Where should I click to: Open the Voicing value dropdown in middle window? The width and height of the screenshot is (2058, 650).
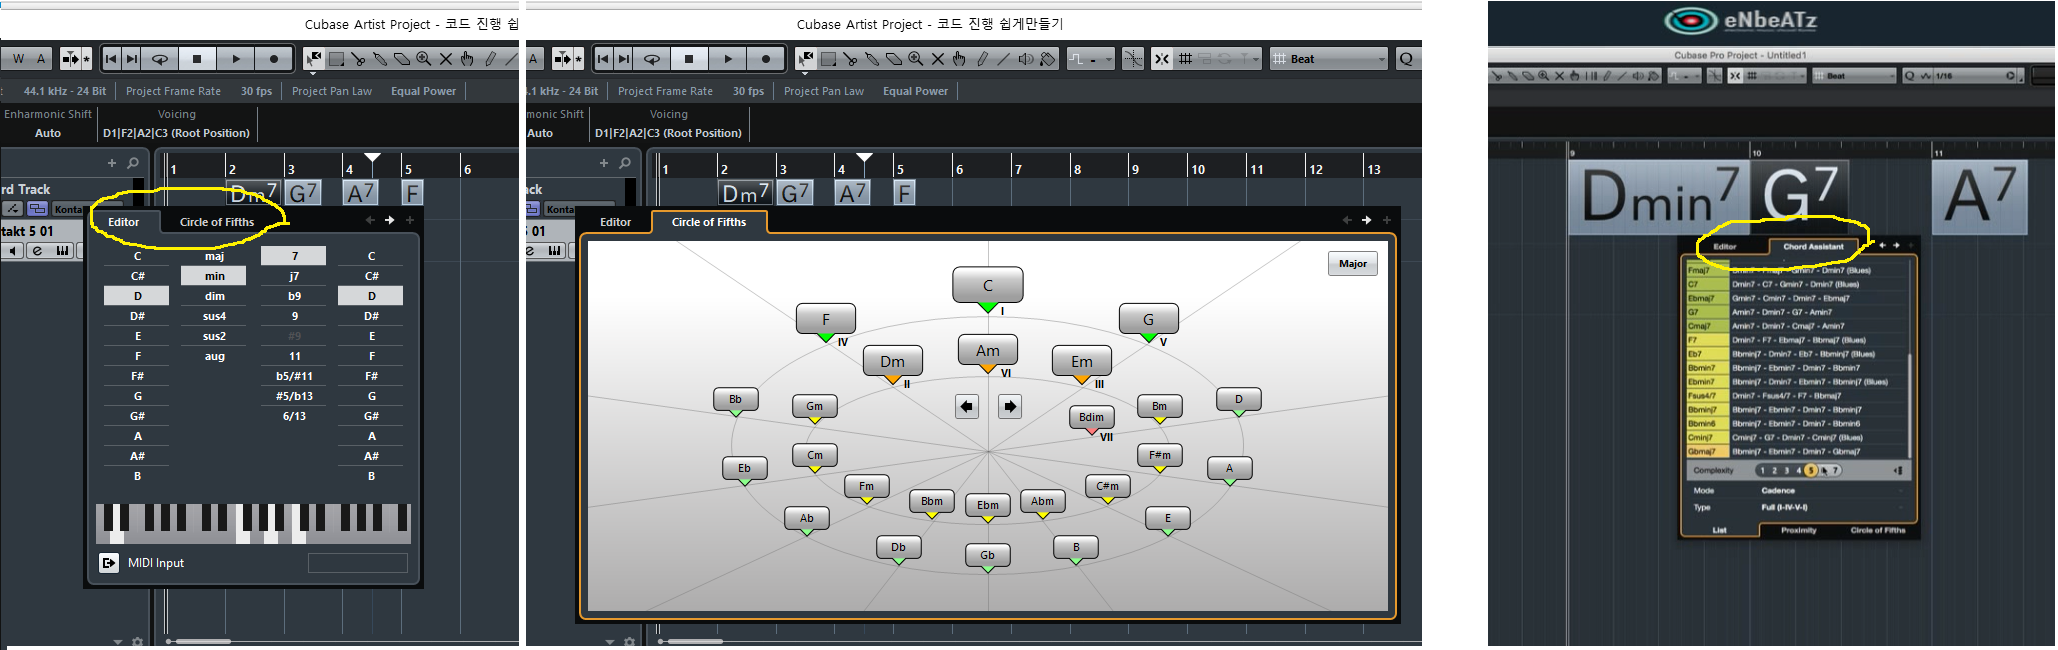[x=668, y=133]
